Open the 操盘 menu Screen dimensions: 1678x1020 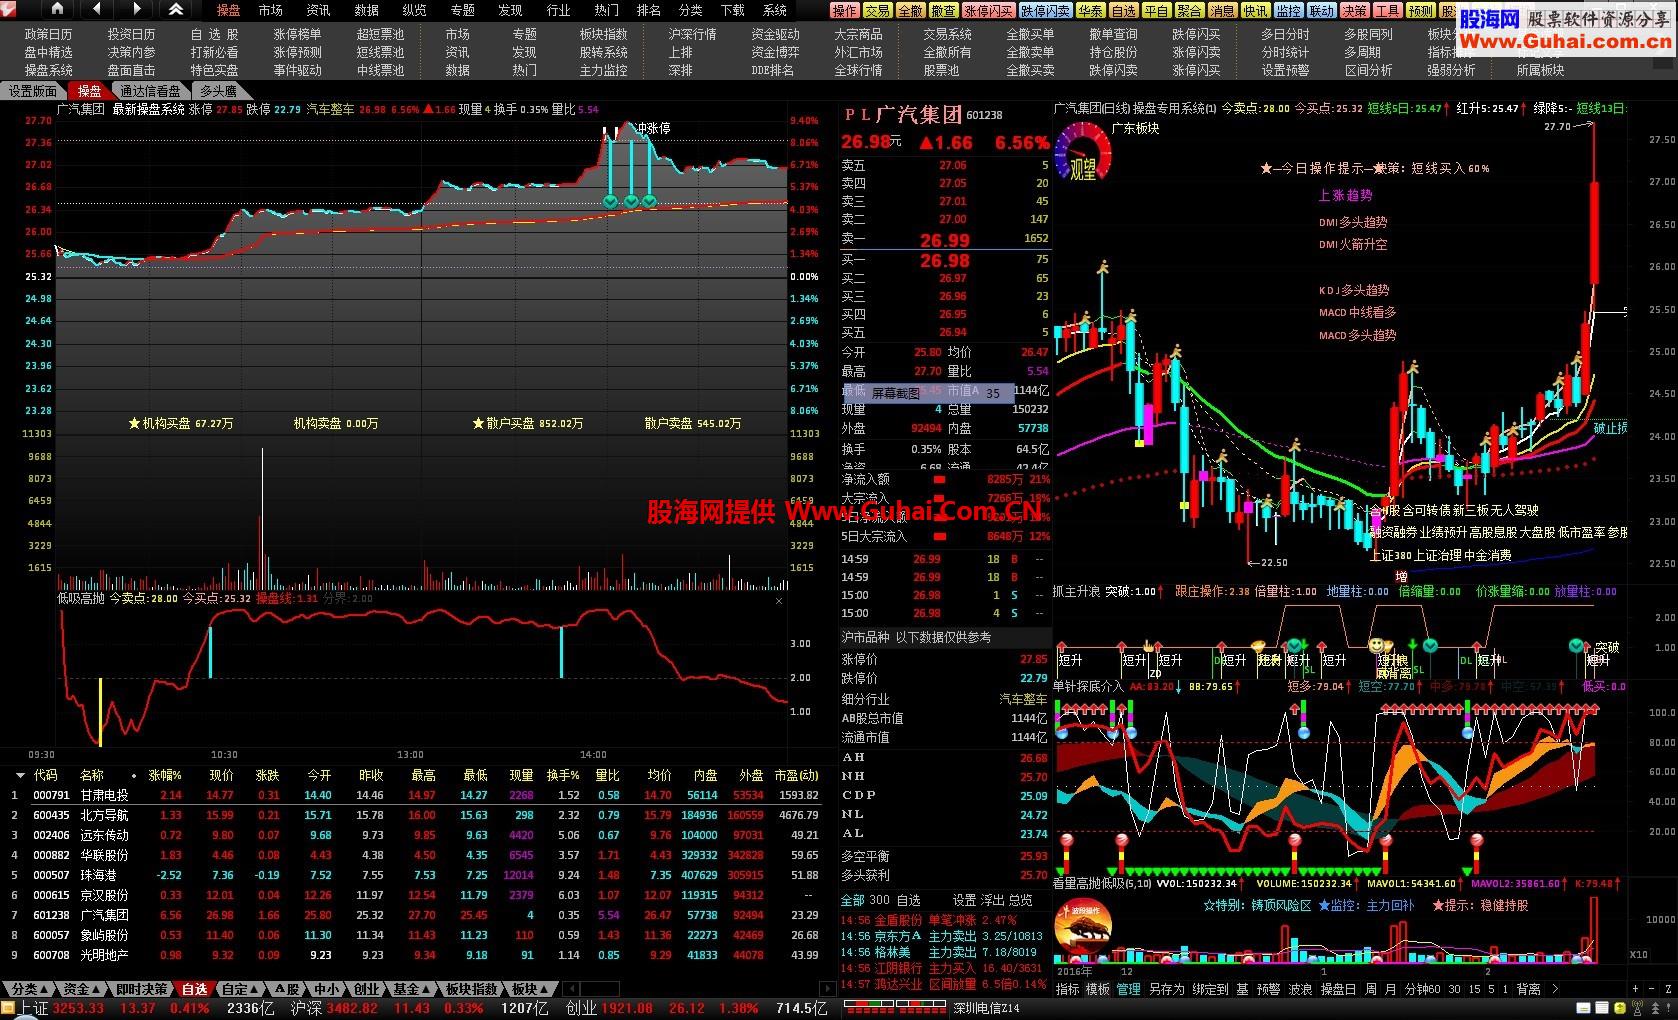(x=229, y=10)
